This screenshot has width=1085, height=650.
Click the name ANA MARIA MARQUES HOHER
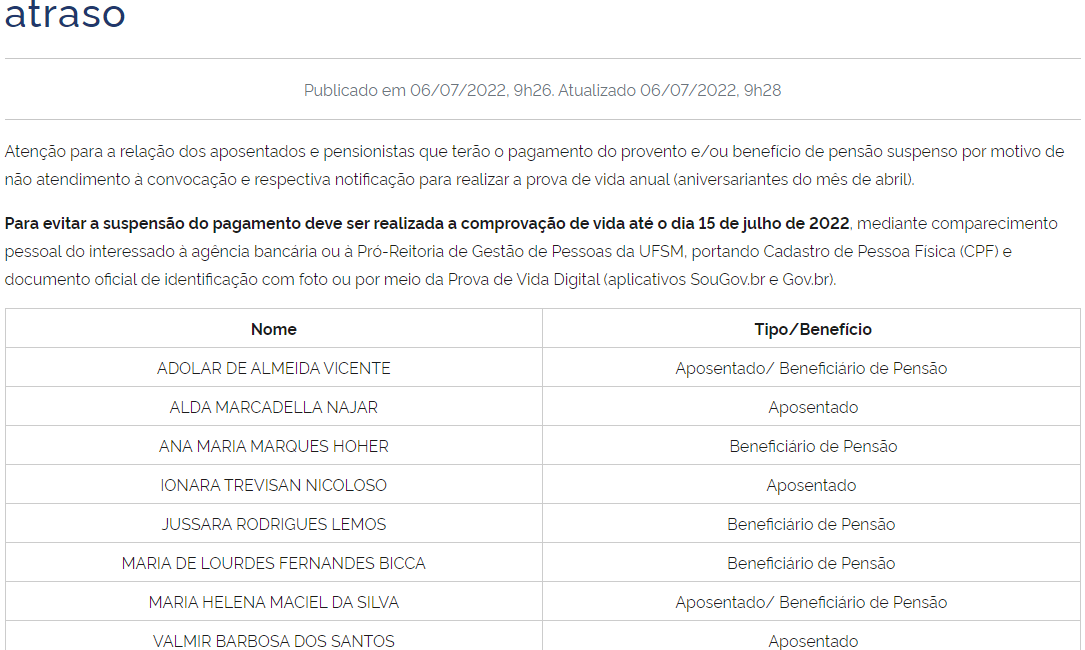pyautogui.click(x=273, y=446)
